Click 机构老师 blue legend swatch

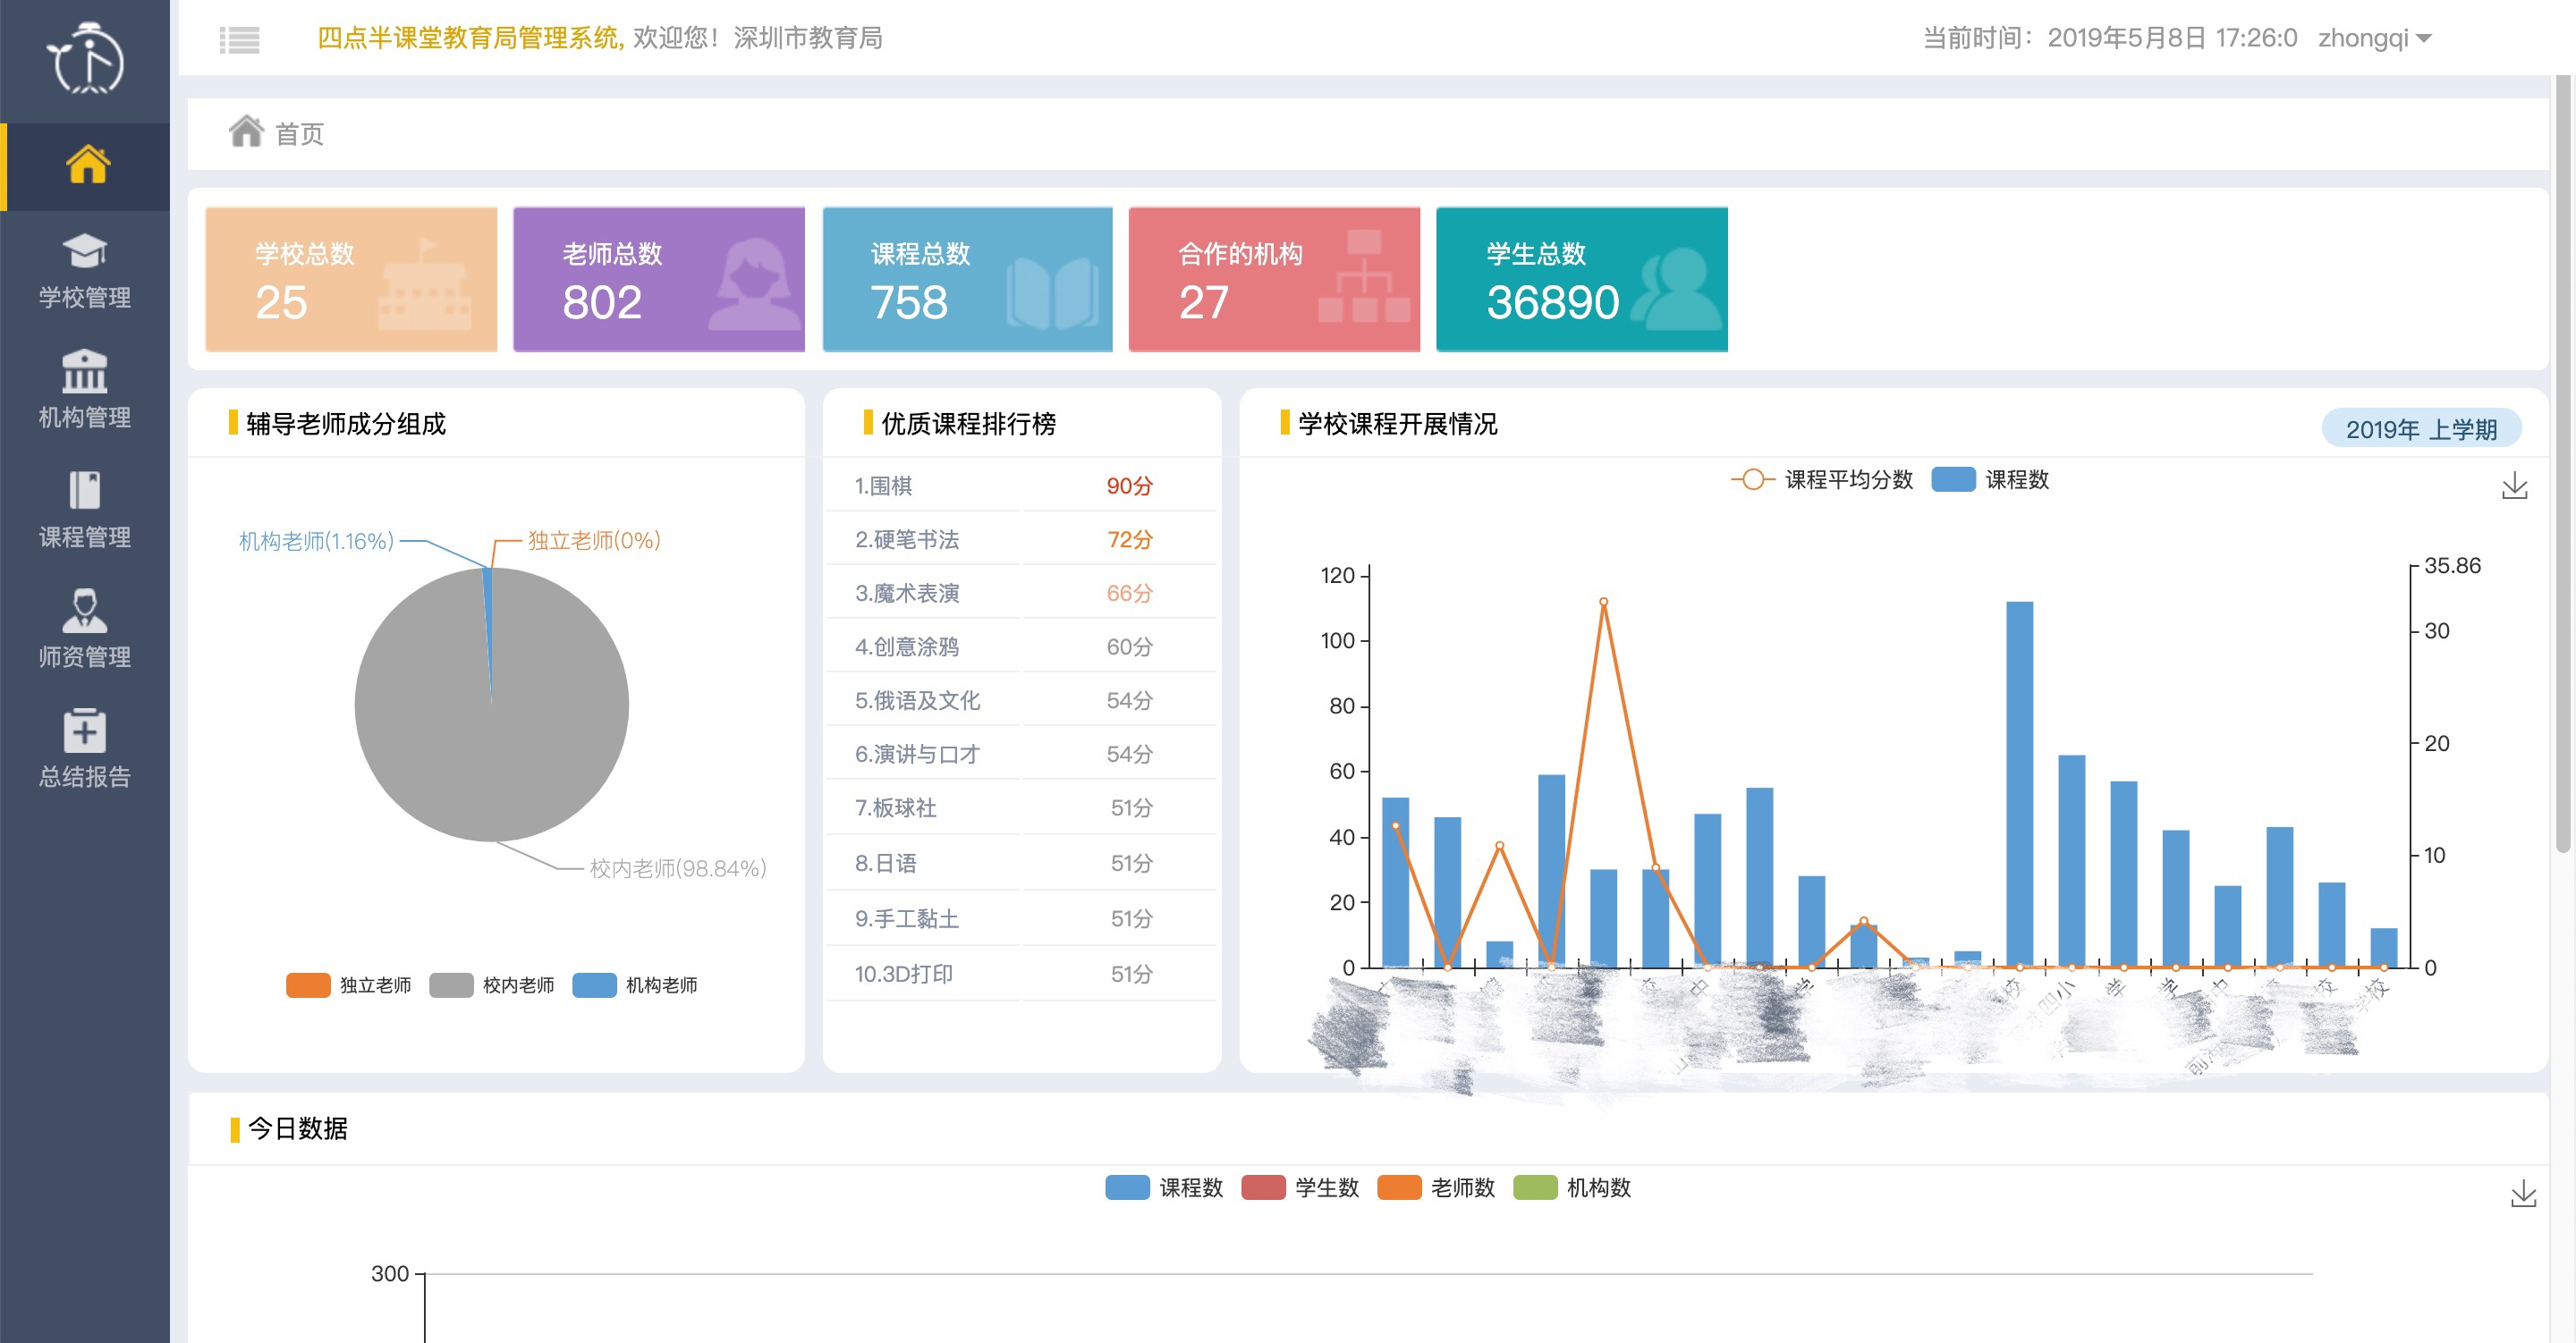pyautogui.click(x=594, y=985)
